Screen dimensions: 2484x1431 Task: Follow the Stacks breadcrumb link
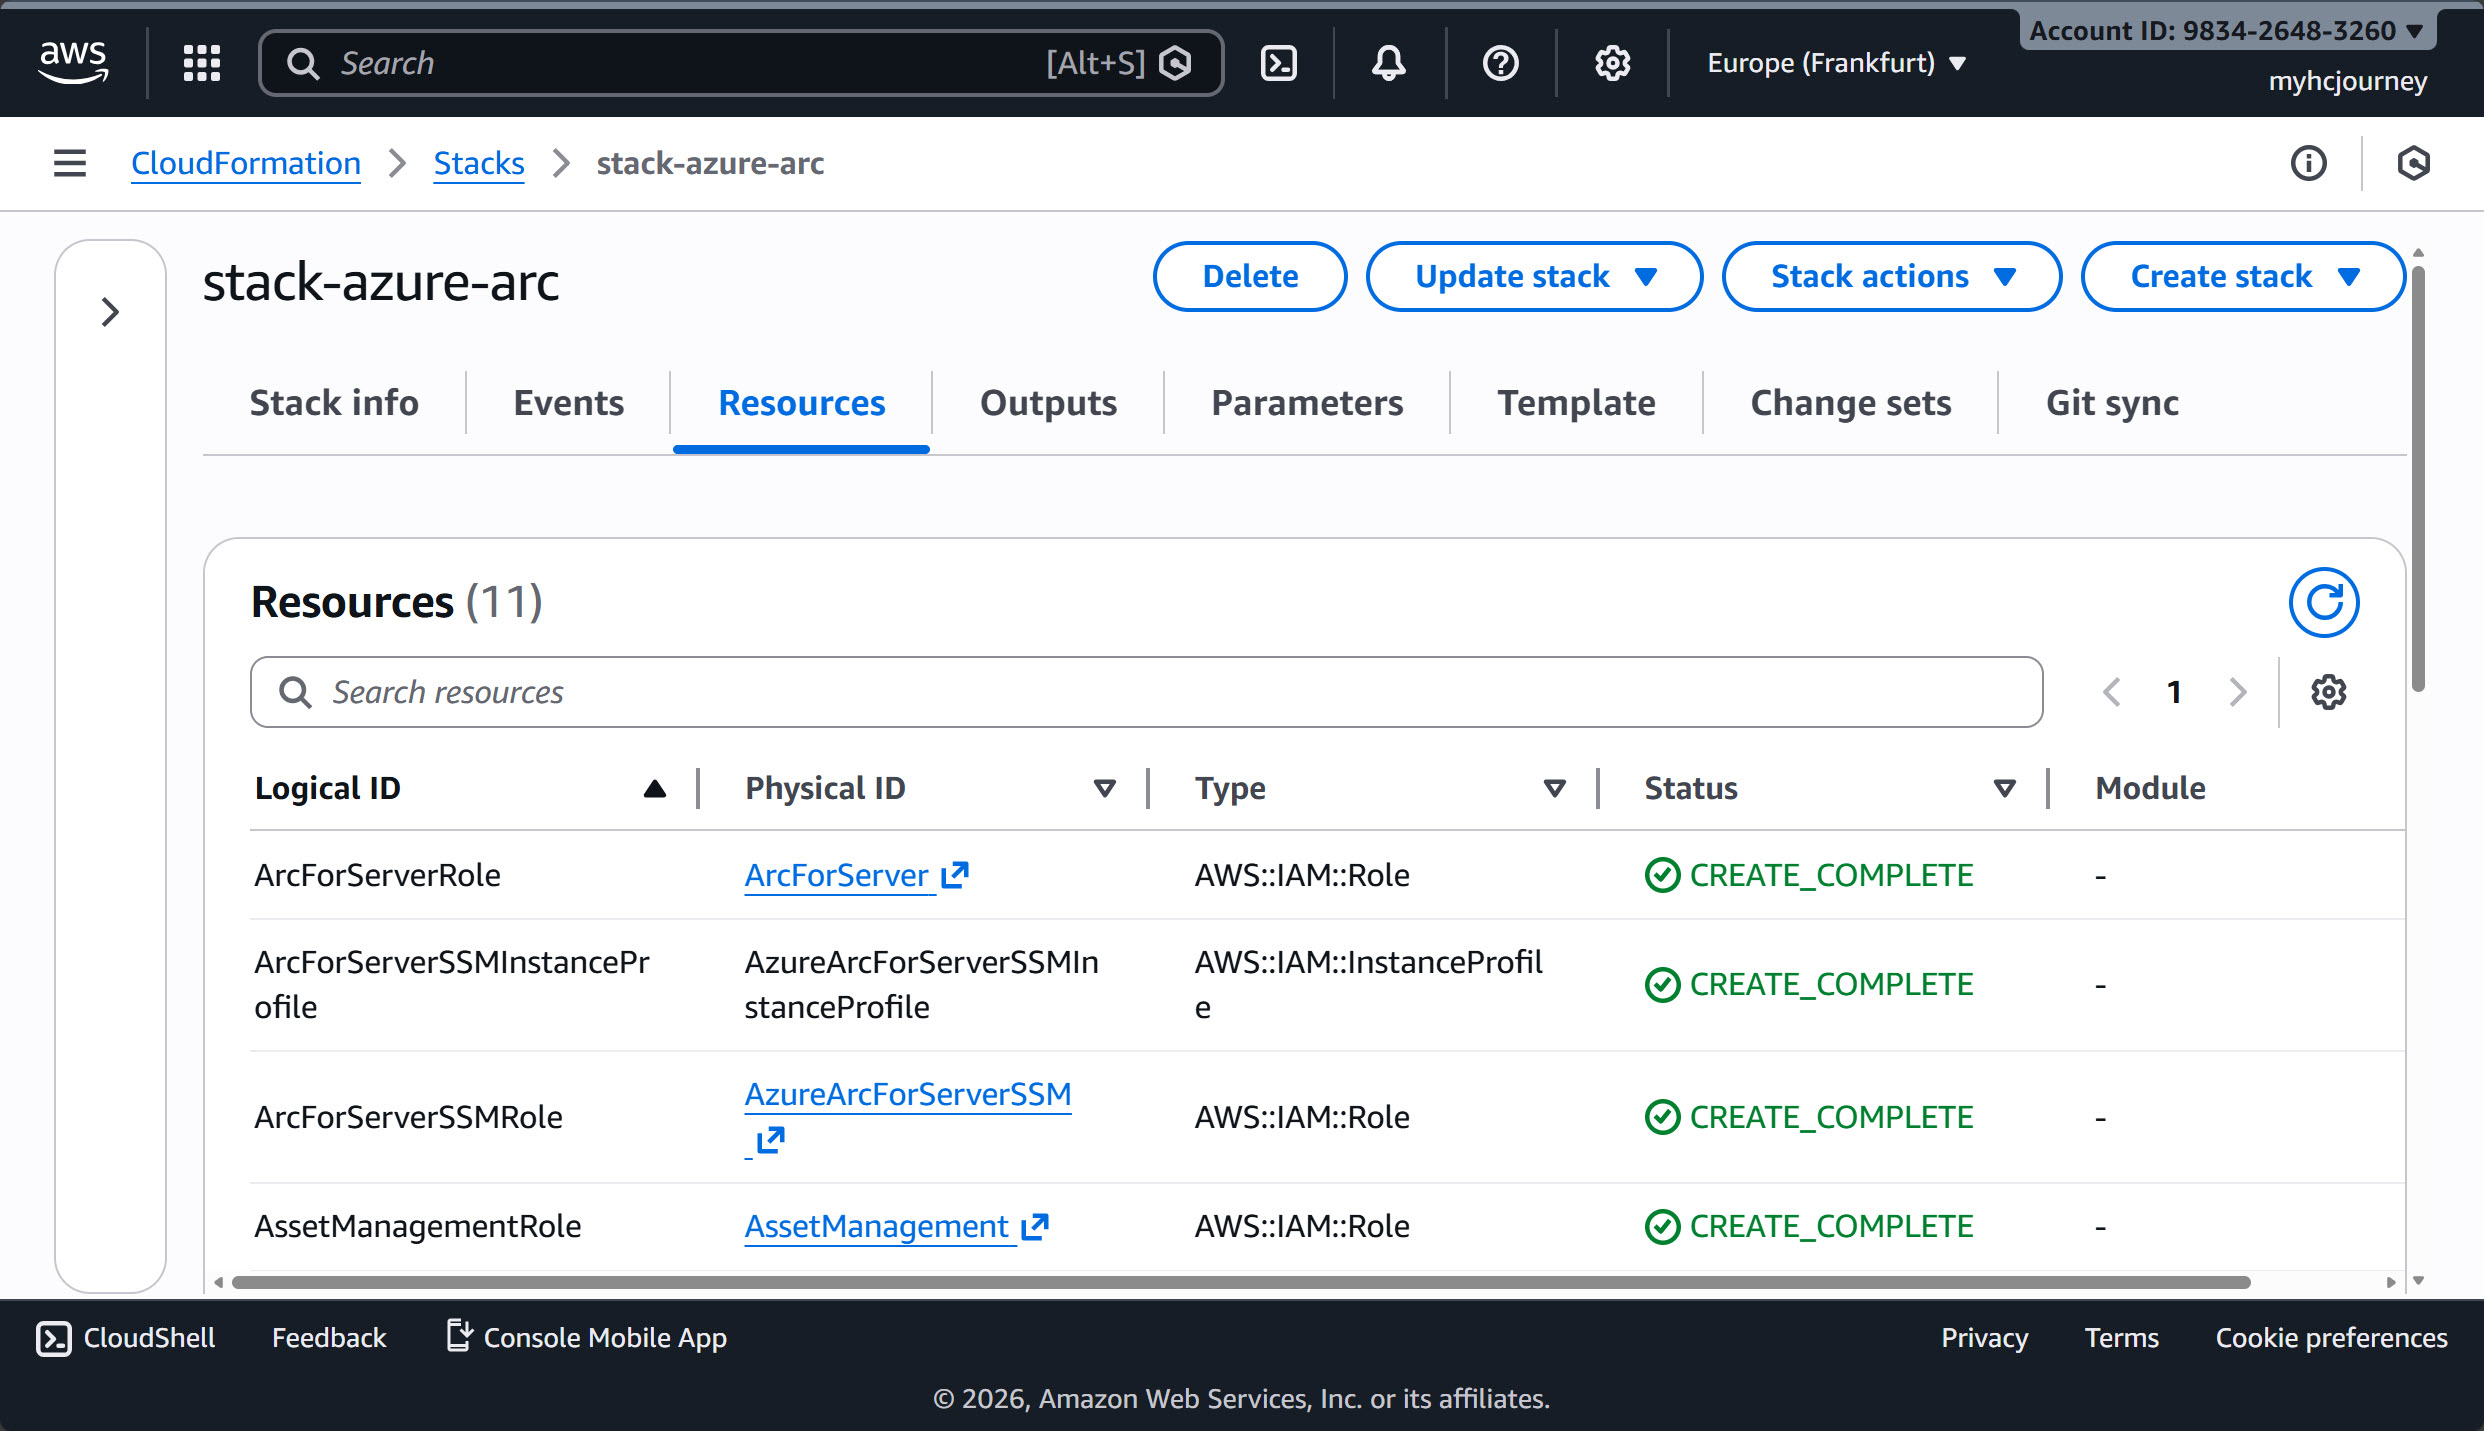(x=479, y=163)
